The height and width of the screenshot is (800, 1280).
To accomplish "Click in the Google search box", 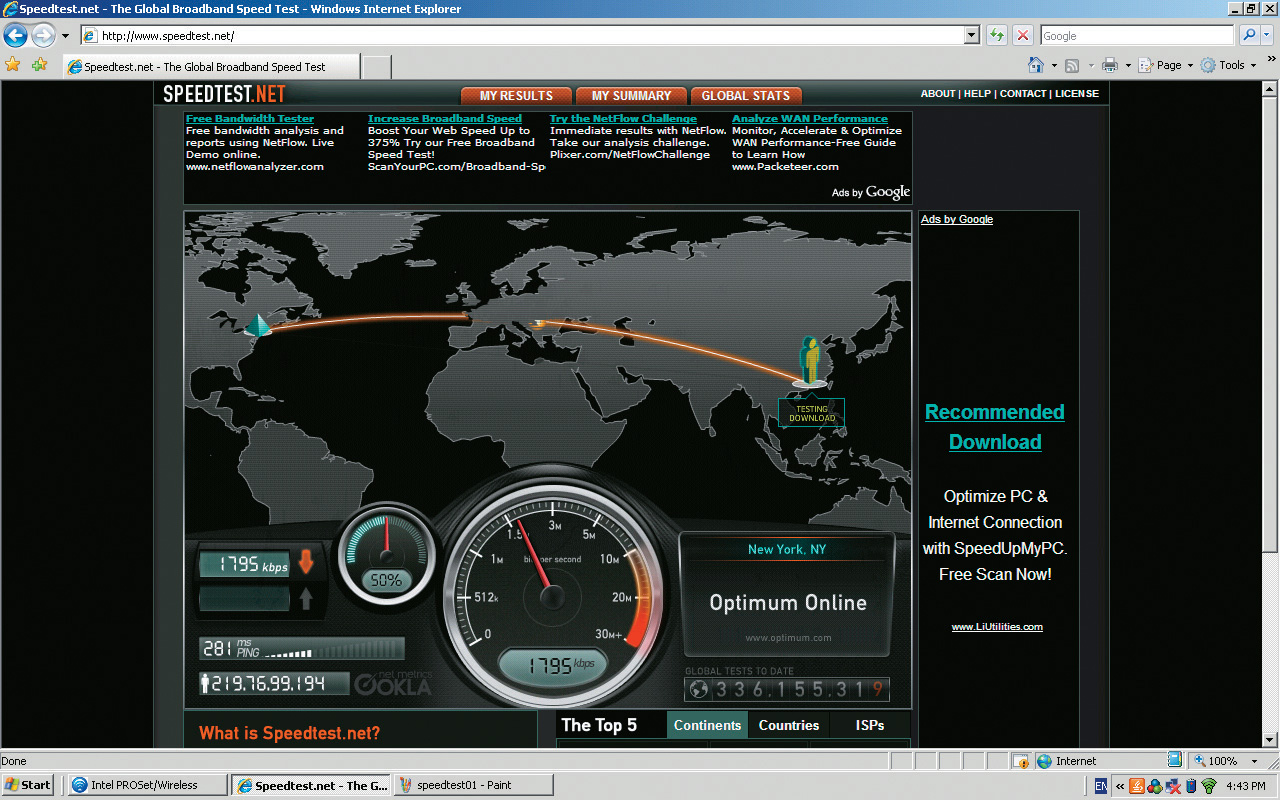I will coord(1137,35).
